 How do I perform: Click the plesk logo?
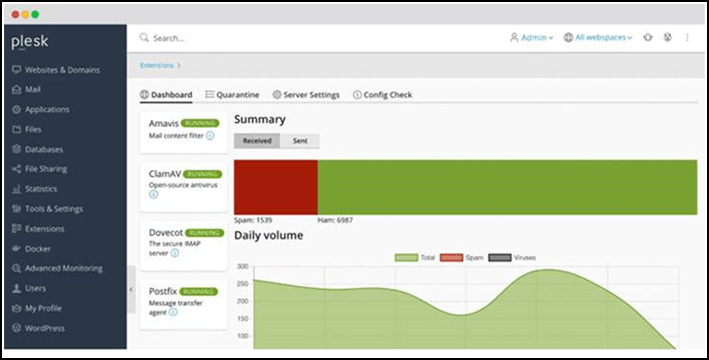[x=30, y=42]
